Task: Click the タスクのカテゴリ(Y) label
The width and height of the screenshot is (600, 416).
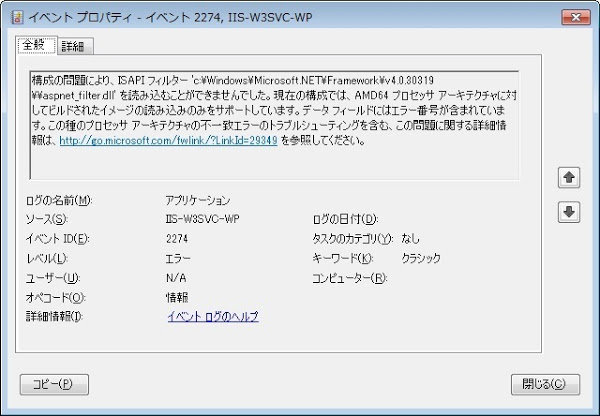Action: pyautogui.click(x=352, y=239)
